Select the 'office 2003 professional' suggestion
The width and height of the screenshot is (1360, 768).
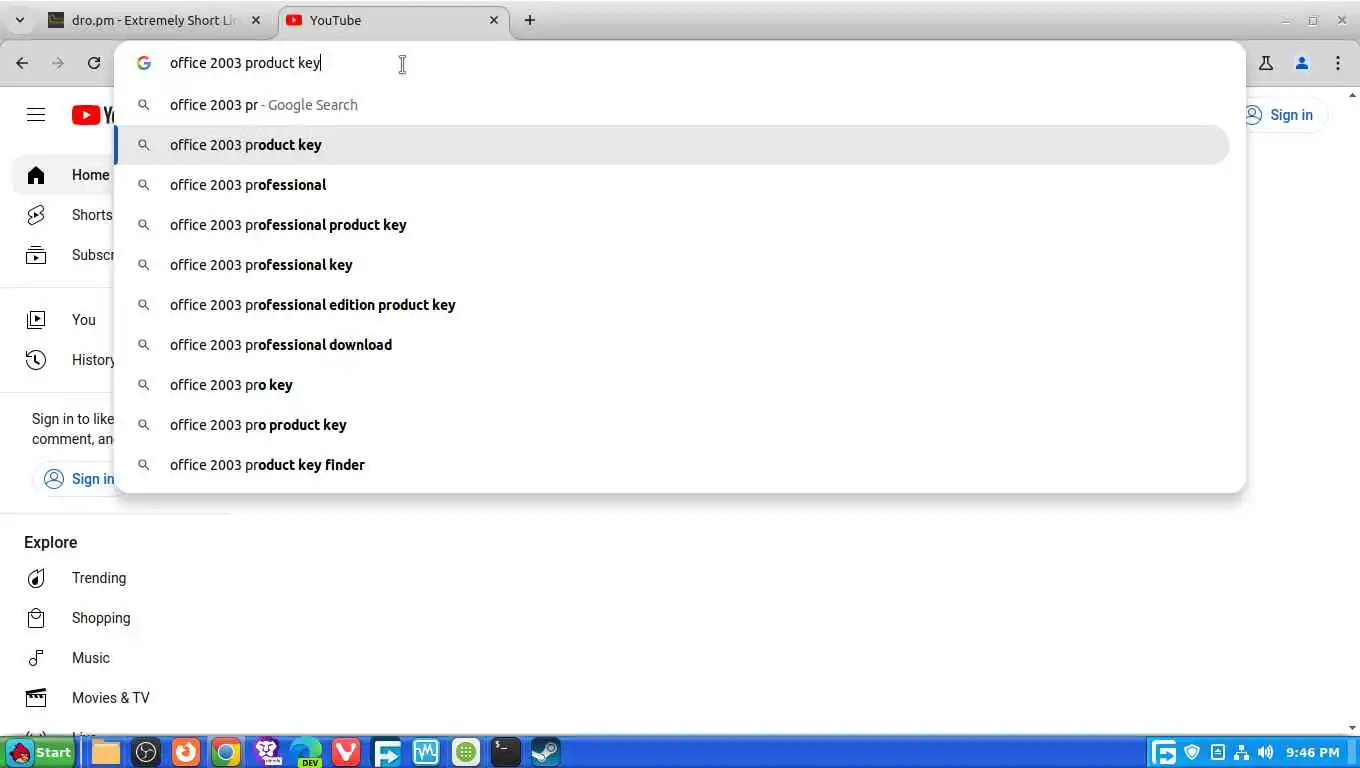[672, 185]
